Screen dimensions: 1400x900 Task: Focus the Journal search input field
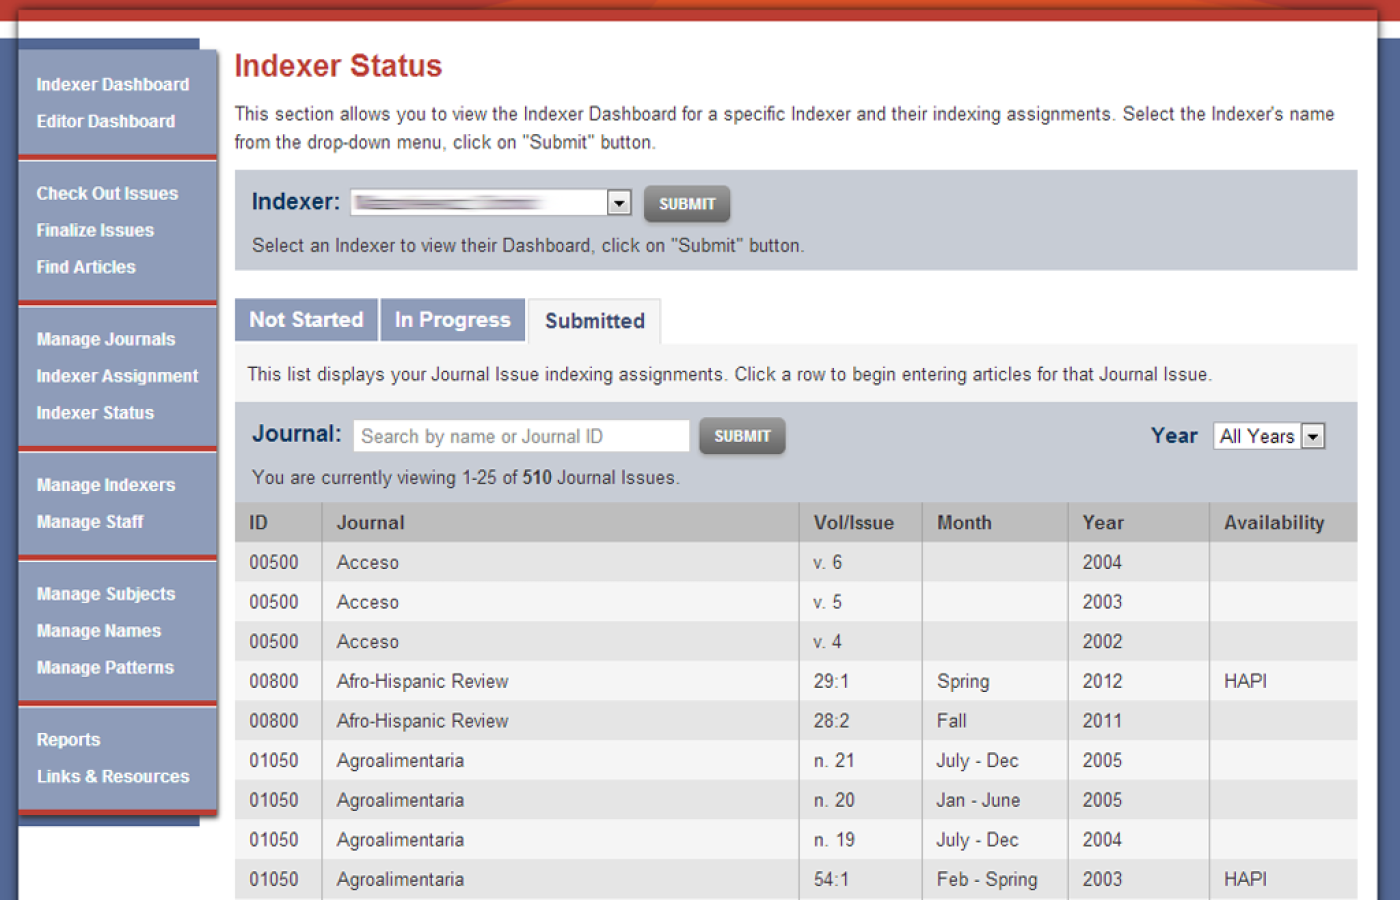click(x=521, y=437)
